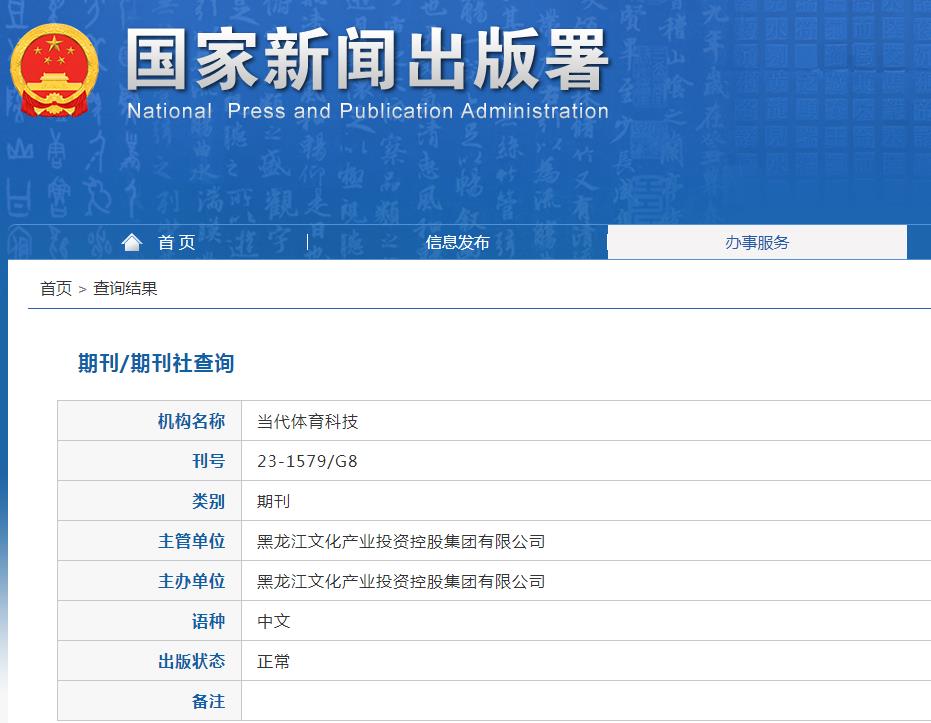The height and width of the screenshot is (723, 931).
Task: Click the journal name 当代体育科技
Action: click(x=303, y=420)
